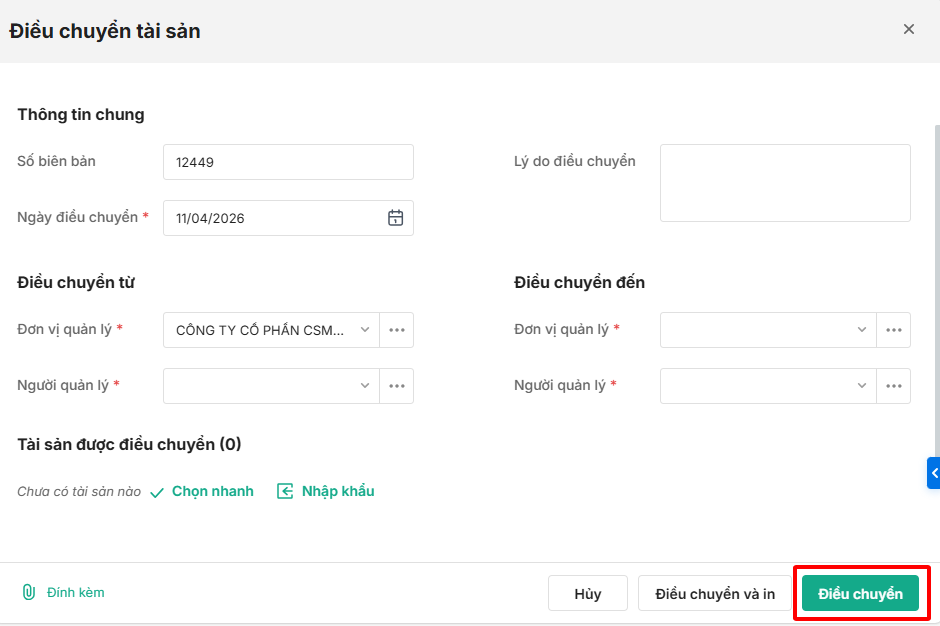Open the calendar date picker icon

[395, 218]
